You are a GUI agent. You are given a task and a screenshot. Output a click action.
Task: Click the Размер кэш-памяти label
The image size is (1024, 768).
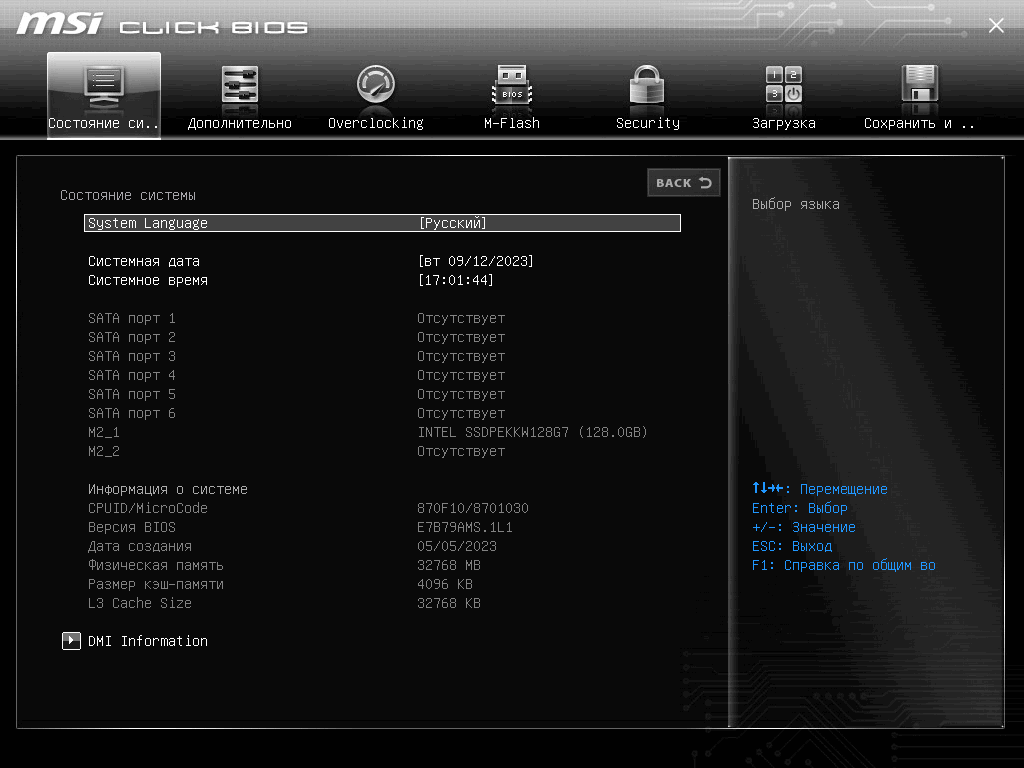(155, 584)
